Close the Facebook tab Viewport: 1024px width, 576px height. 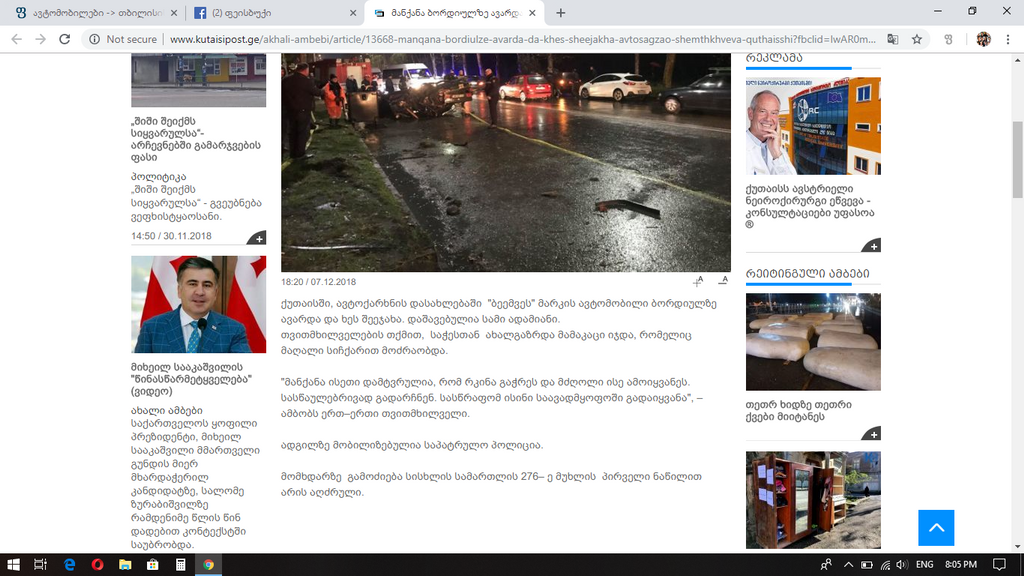tap(353, 12)
